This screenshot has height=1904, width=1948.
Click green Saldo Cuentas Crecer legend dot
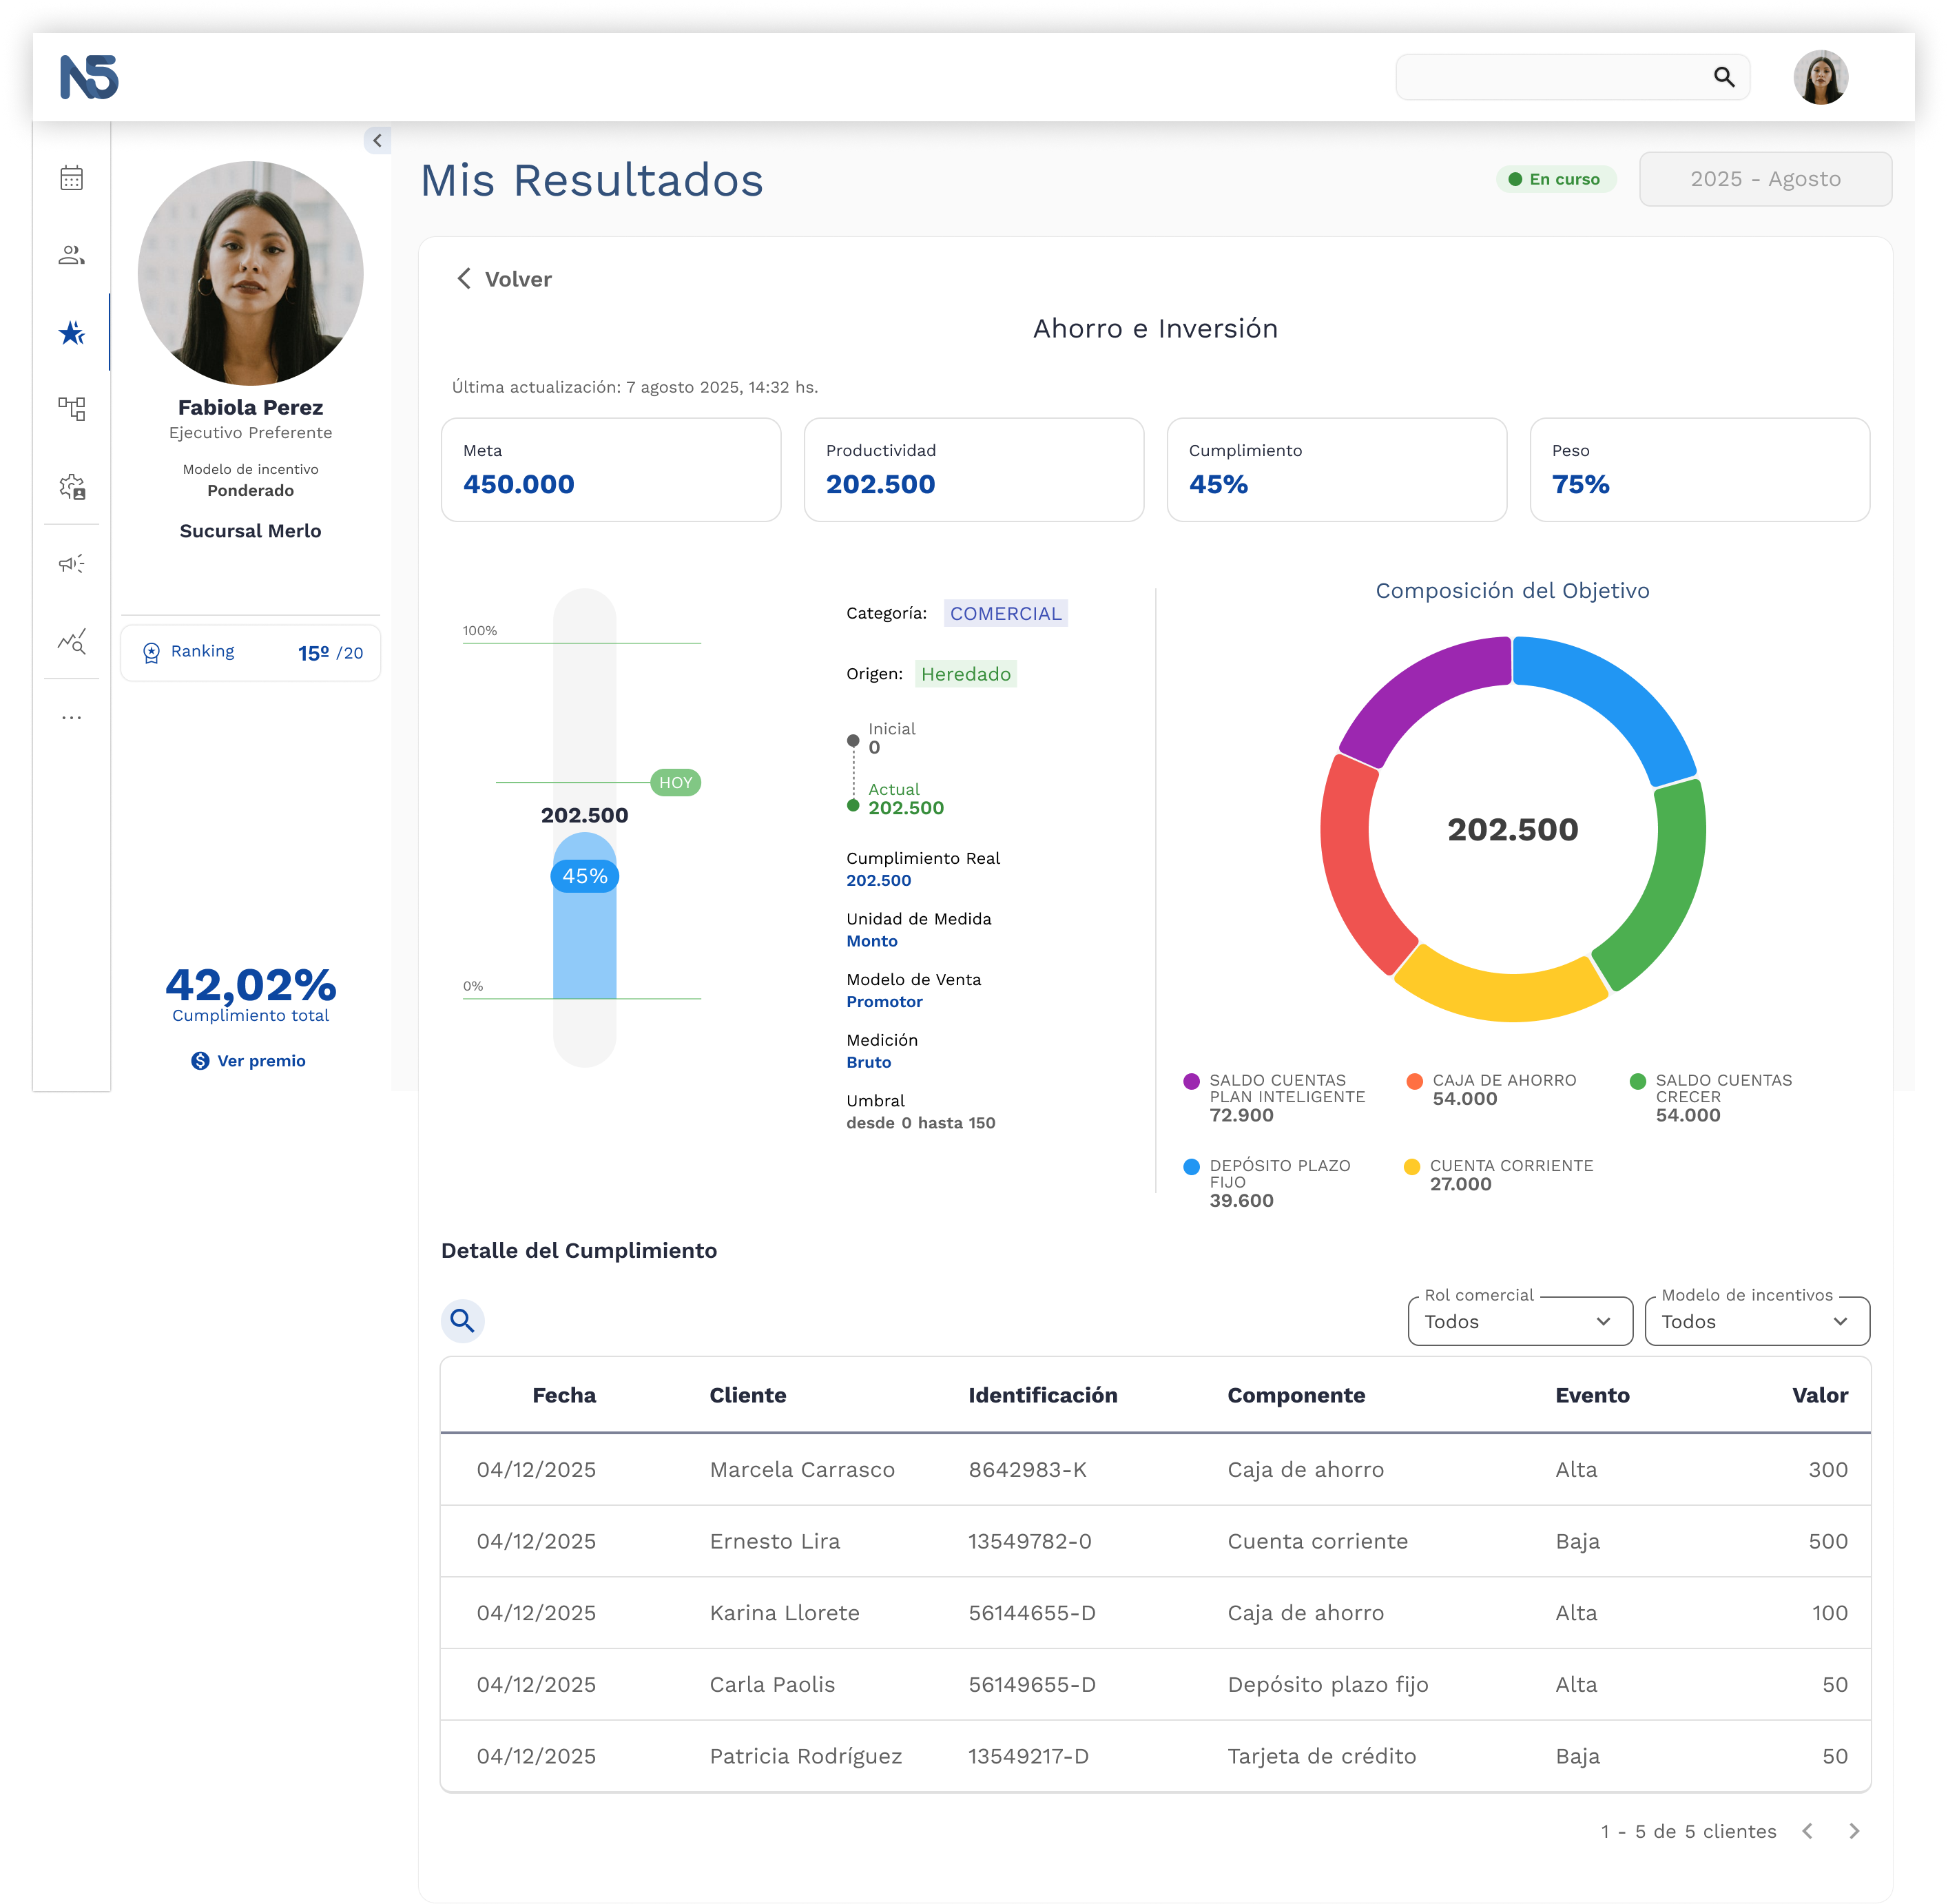click(x=1637, y=1081)
